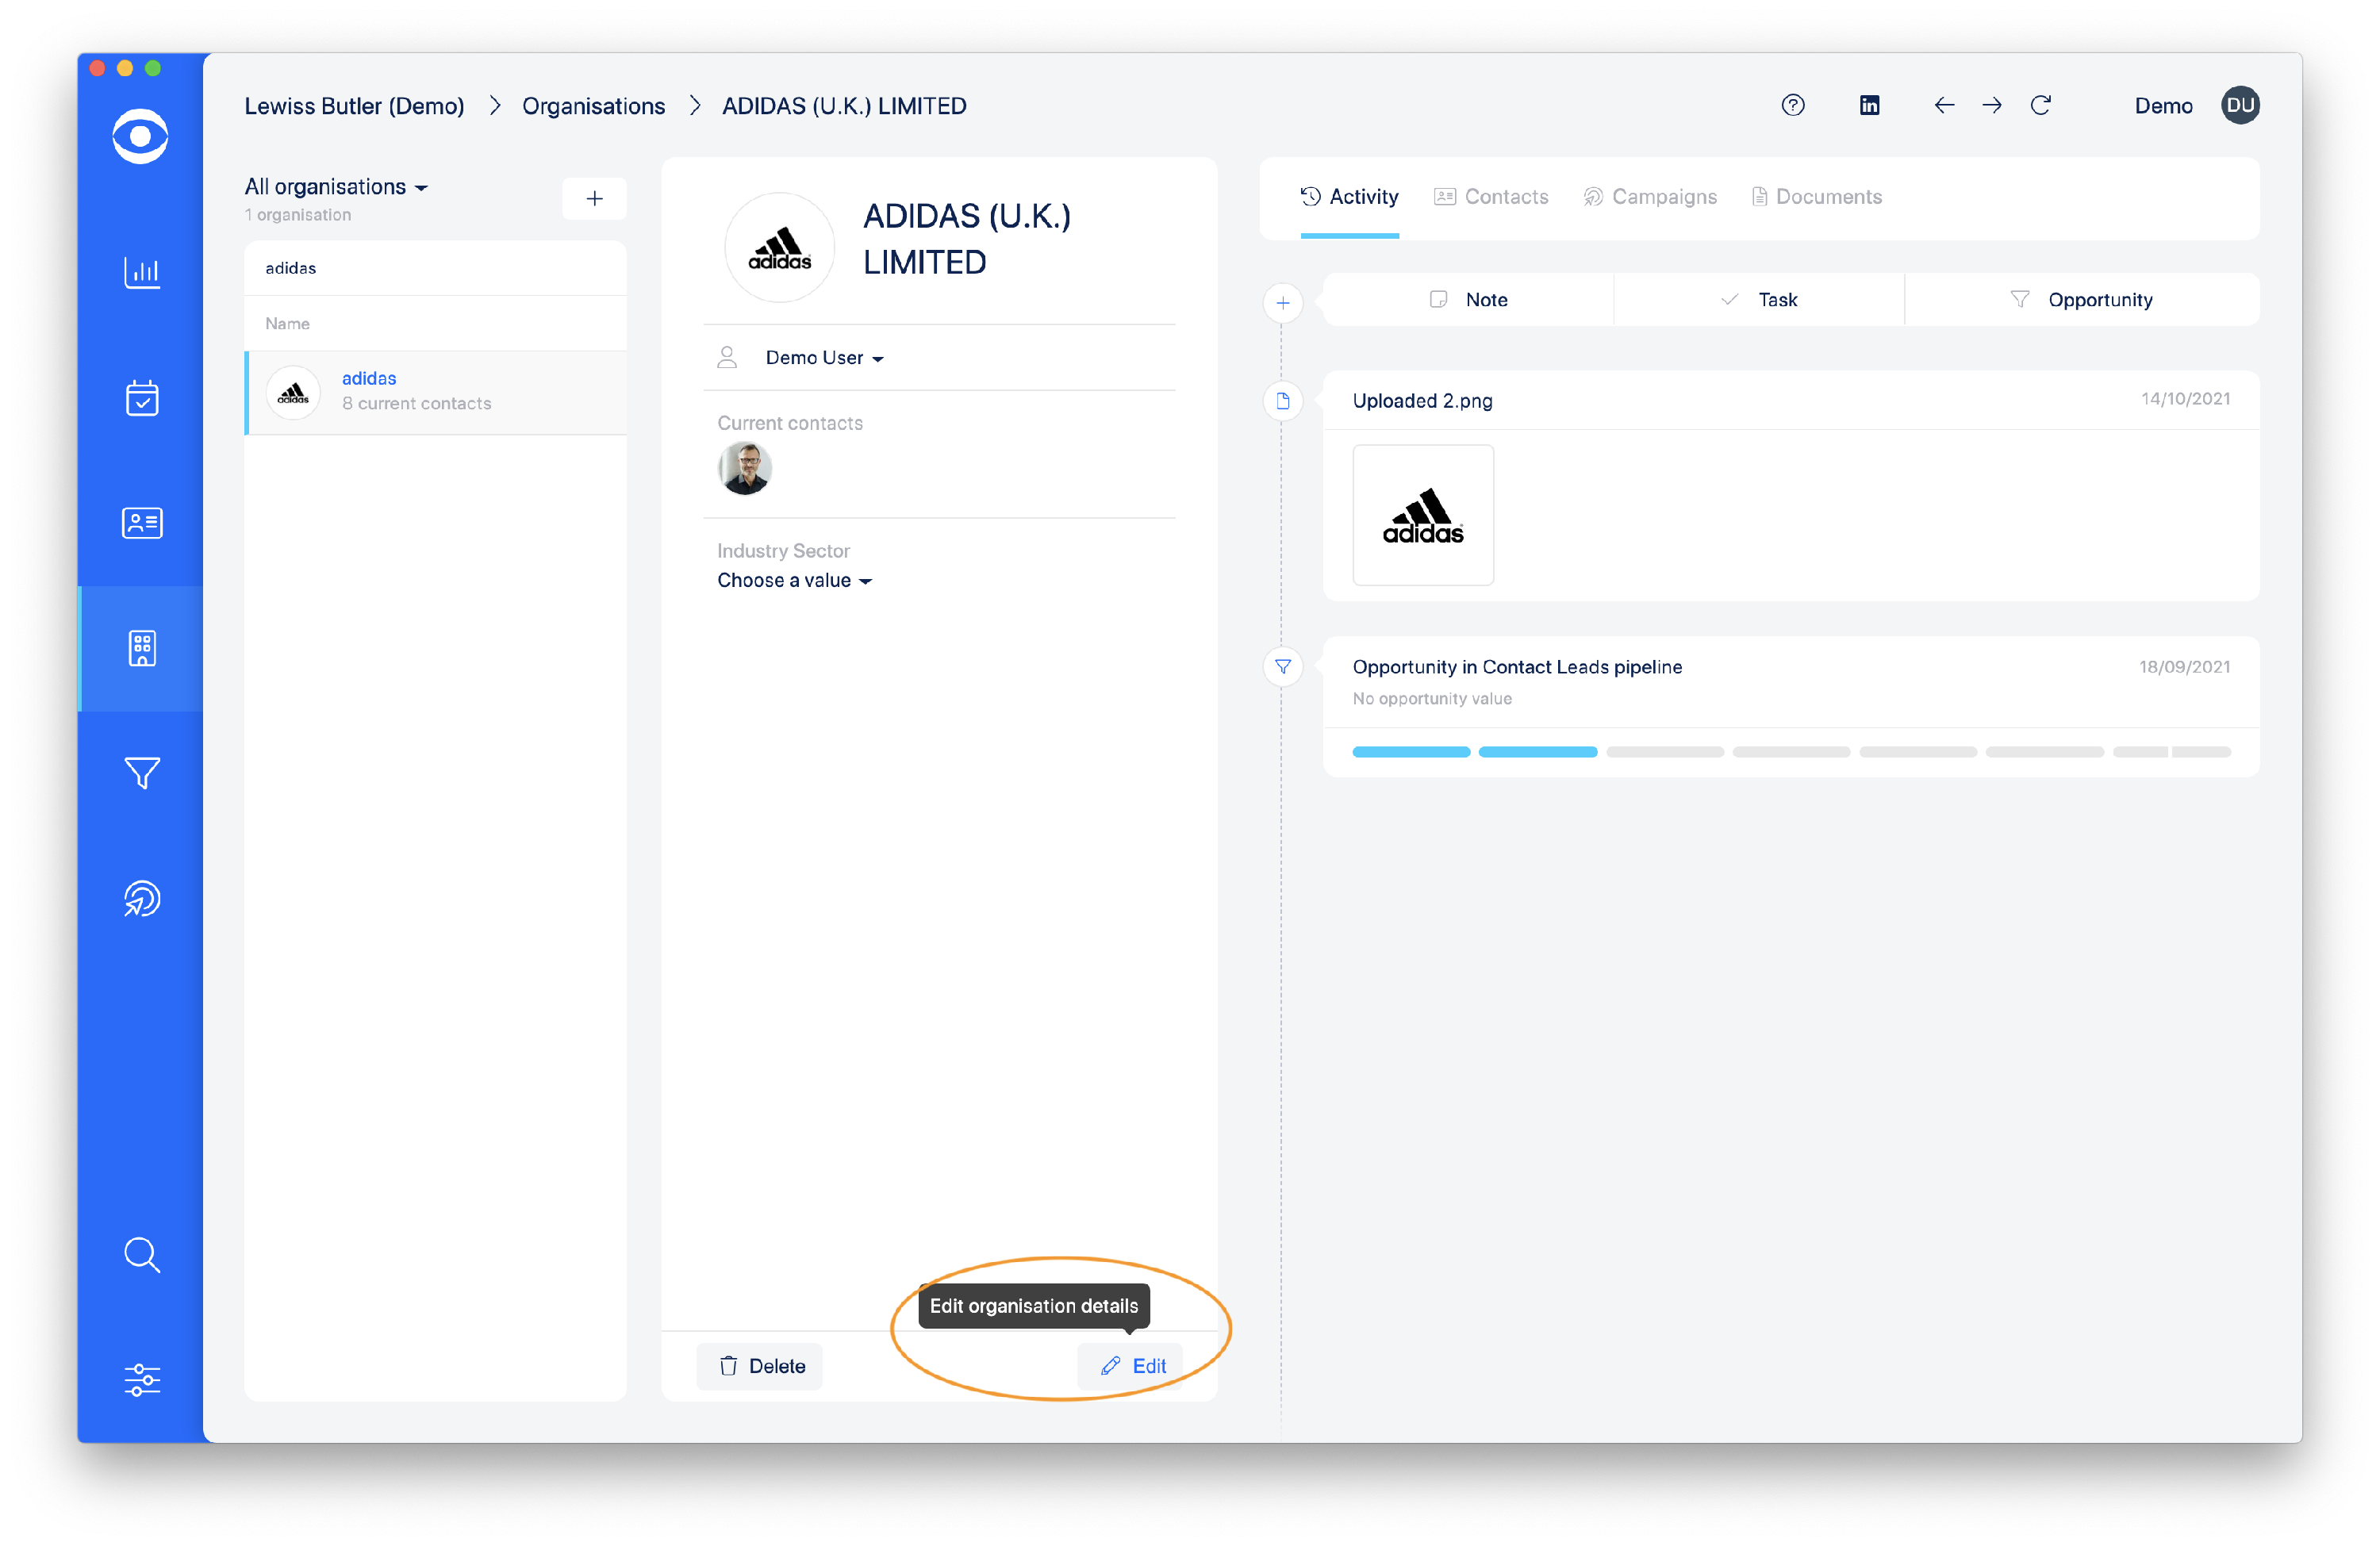Image resolution: width=2380 pixels, height=1546 pixels.
Task: Open the uploaded adidas 2.png thumbnail
Action: (1423, 515)
